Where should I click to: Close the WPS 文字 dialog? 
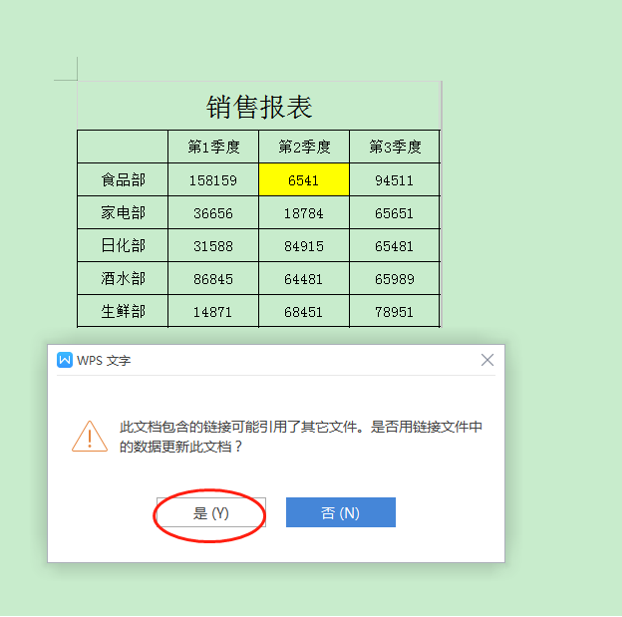coord(487,360)
